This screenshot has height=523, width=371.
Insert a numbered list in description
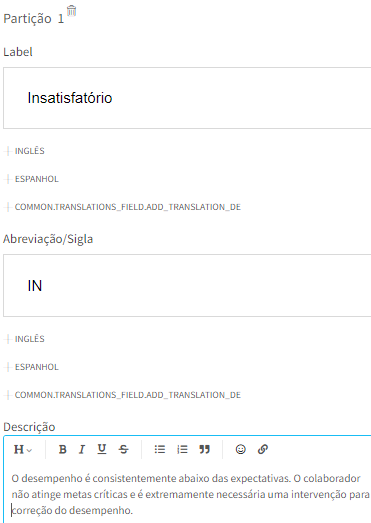[182, 449]
